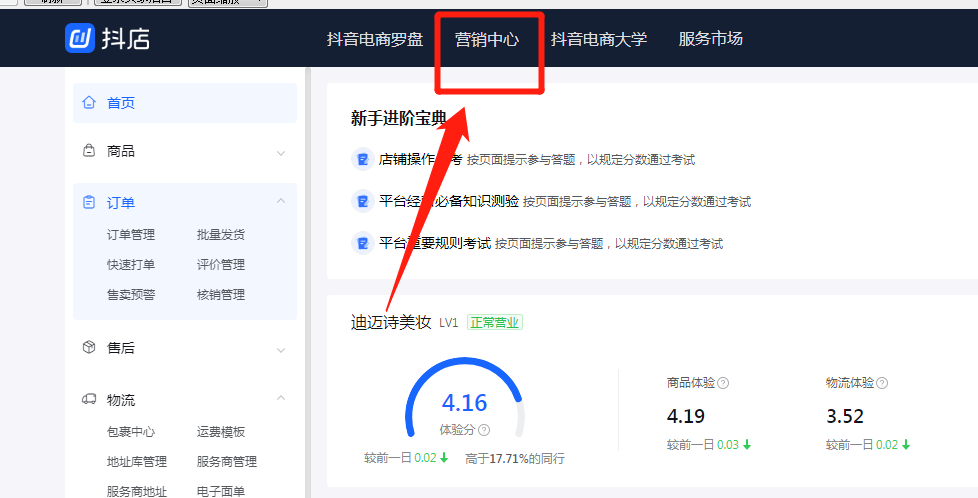Open 服务商地址 under 物流
Image resolution: width=978 pixels, height=498 pixels.
pyautogui.click(x=137, y=491)
